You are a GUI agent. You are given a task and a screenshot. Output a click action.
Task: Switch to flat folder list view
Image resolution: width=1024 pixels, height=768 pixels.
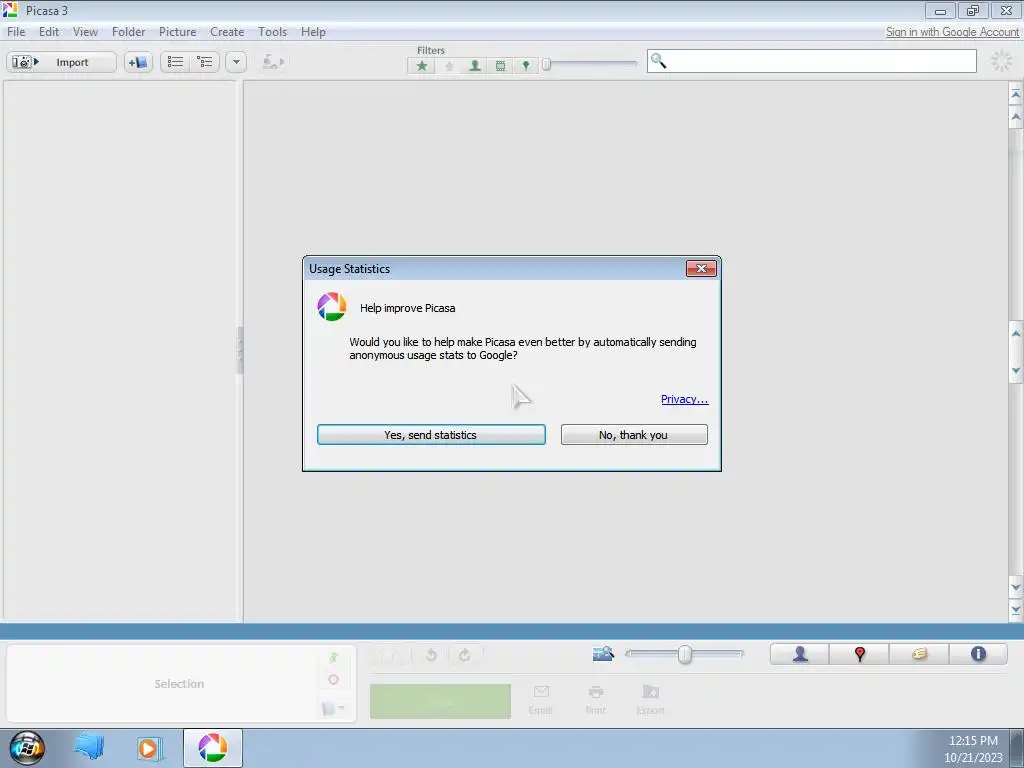pyautogui.click(x=175, y=62)
